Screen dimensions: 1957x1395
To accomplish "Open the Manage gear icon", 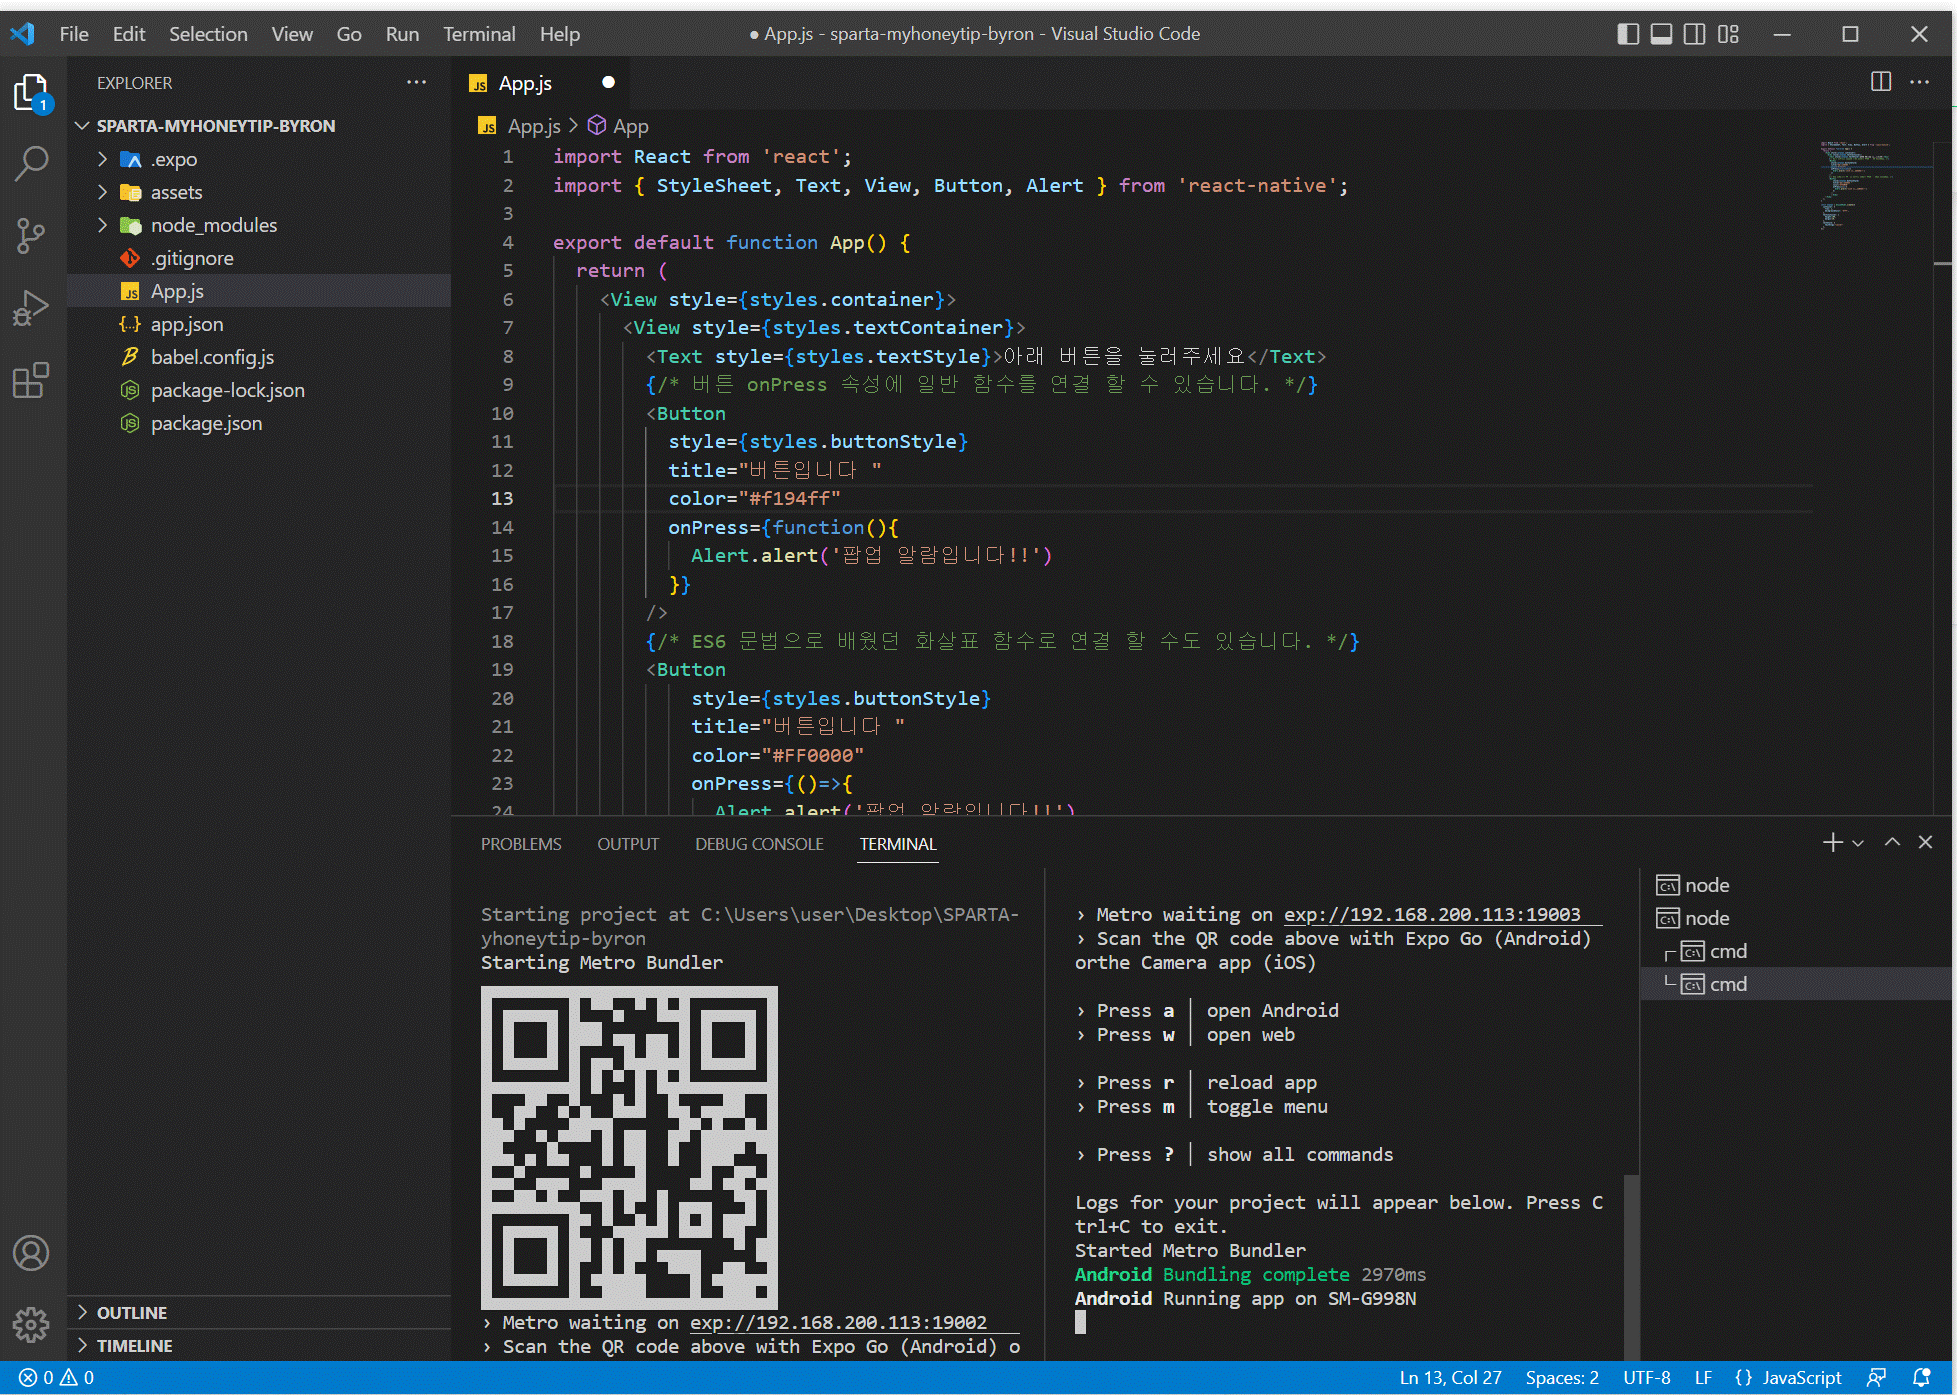I will (31, 1324).
